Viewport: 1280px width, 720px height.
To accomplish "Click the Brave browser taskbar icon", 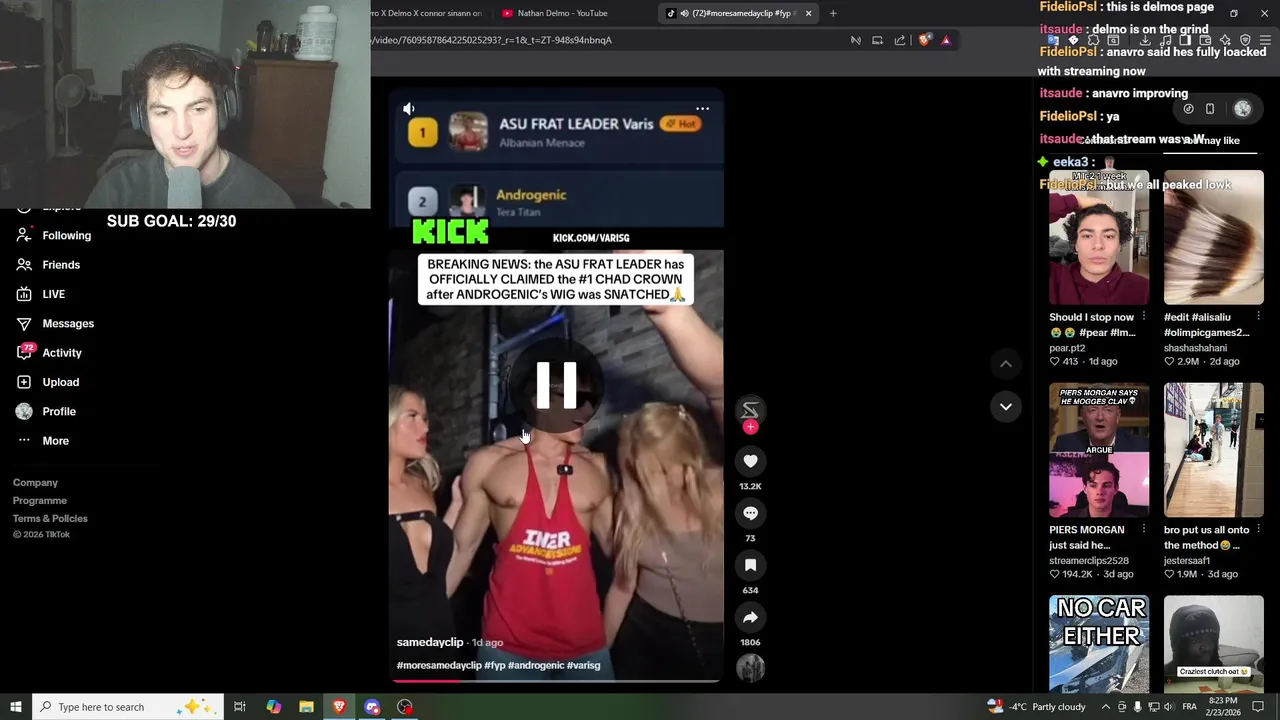I will [x=339, y=707].
